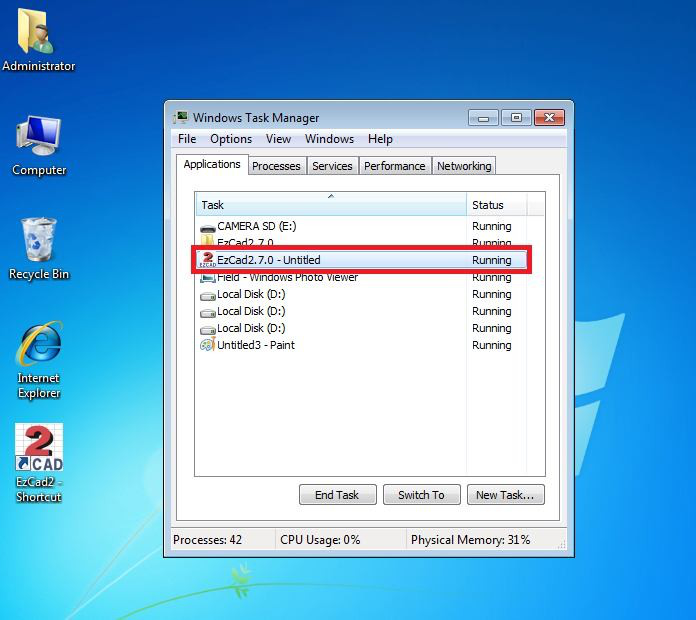The image size is (696, 620).
Task: Switch to the Processes tab
Action: pyautogui.click(x=276, y=166)
